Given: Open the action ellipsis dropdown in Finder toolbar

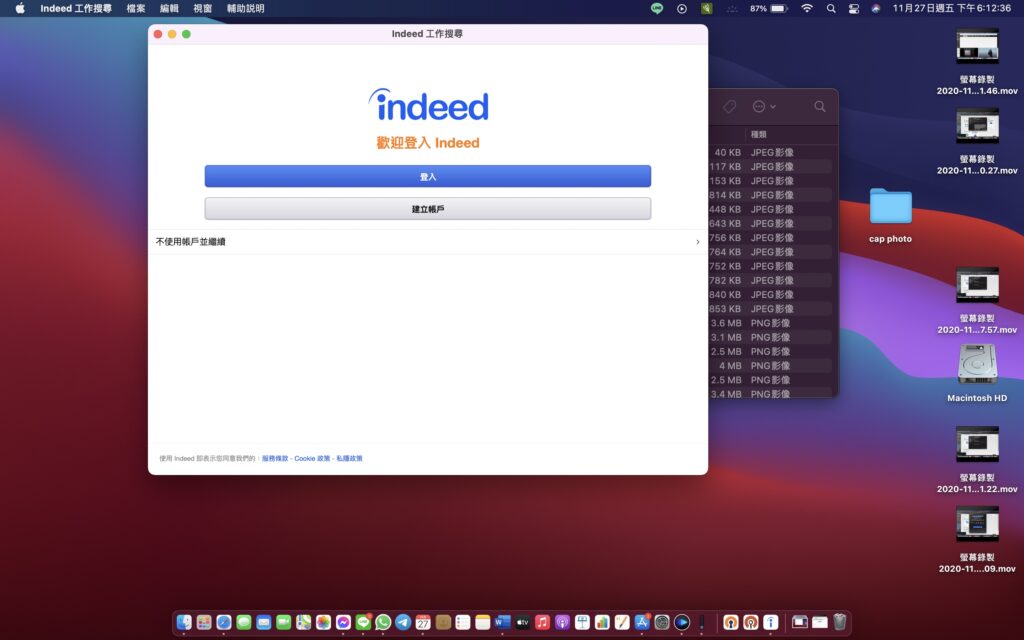Looking at the screenshot, I should coord(763,106).
